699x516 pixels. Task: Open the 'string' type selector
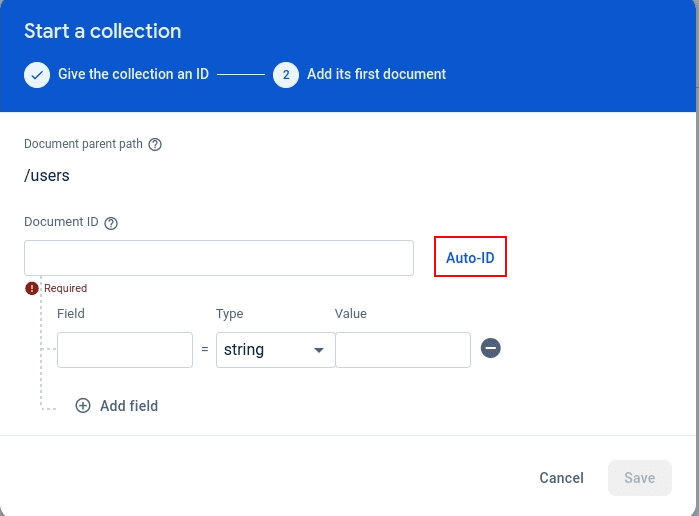262,350
